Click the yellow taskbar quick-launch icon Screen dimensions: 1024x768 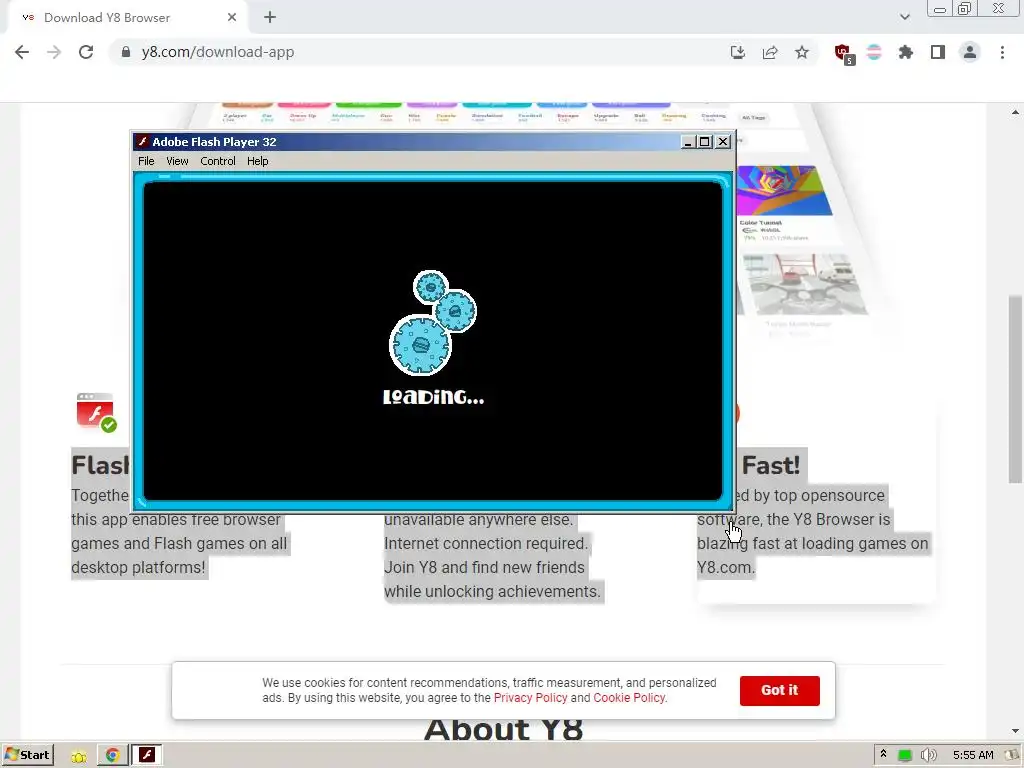pyautogui.click(x=79, y=756)
